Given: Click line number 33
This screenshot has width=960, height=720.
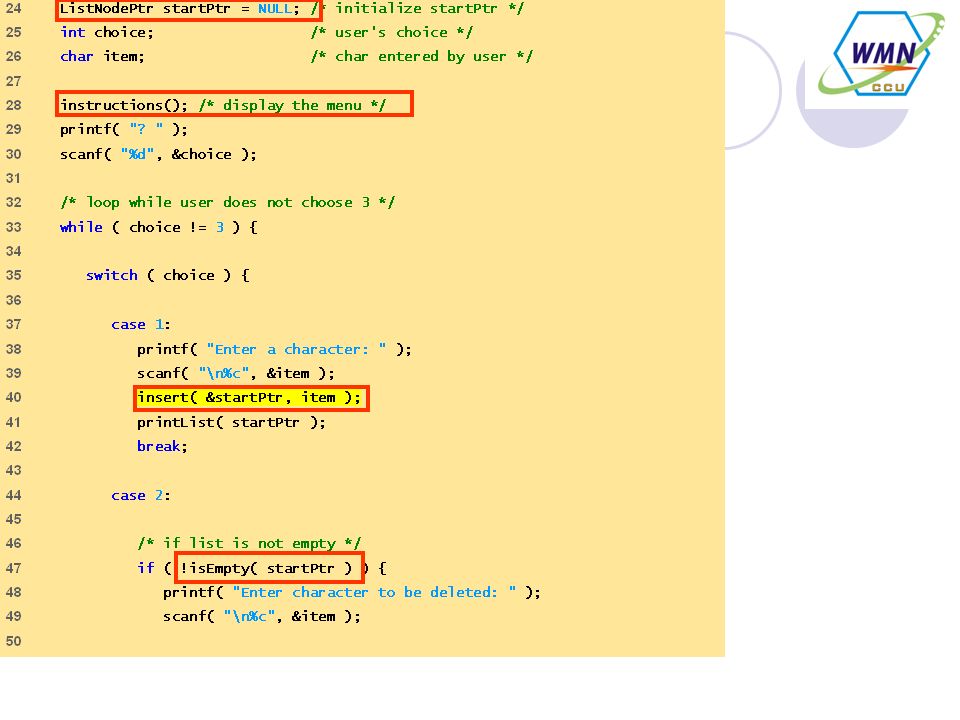Looking at the screenshot, I should tap(13, 227).
